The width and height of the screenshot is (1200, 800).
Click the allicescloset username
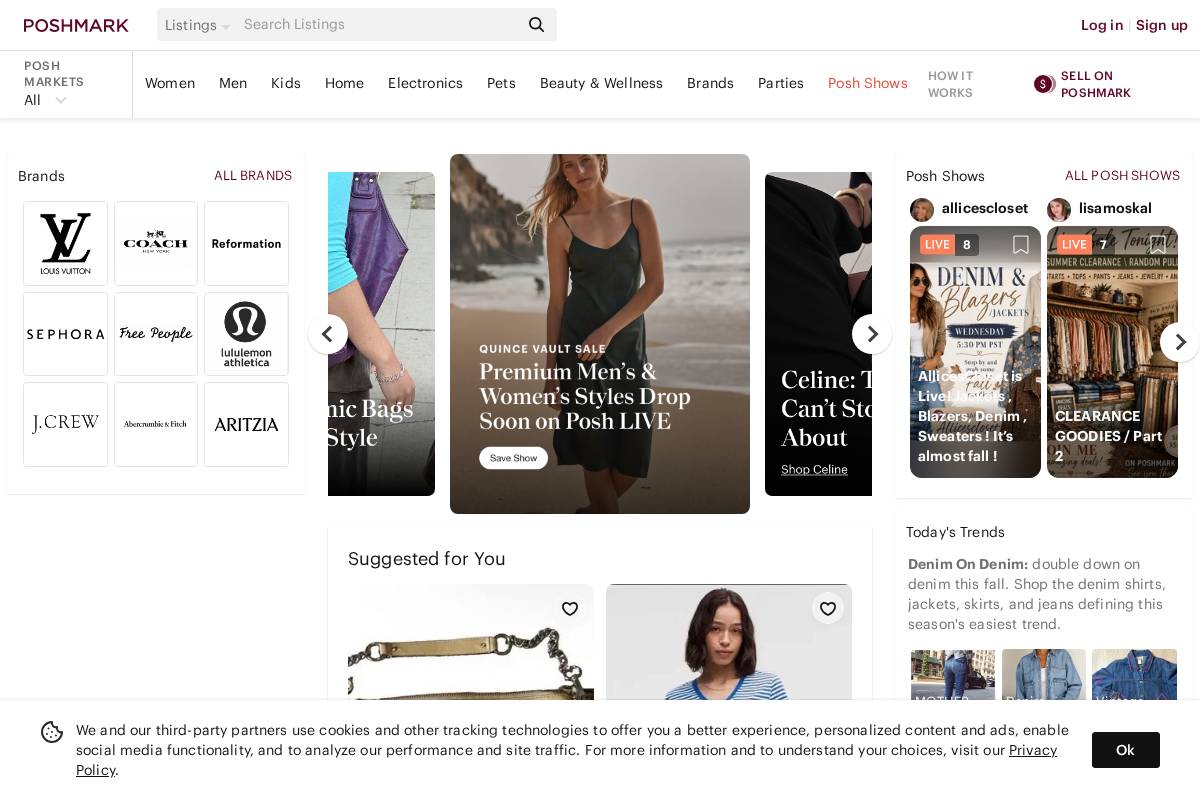[x=985, y=208]
